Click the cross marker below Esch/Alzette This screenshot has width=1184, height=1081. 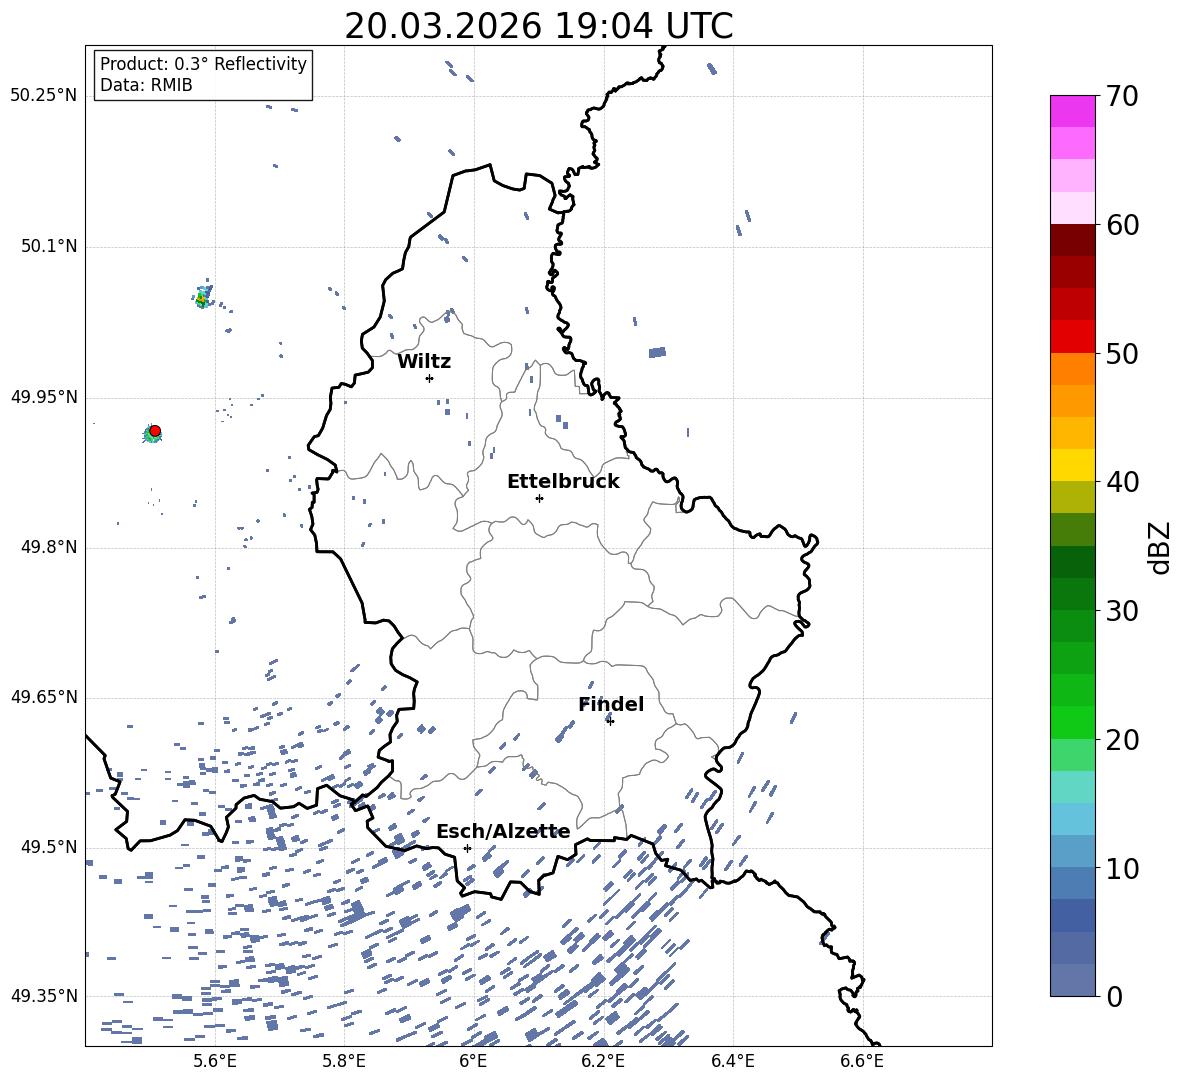(467, 848)
